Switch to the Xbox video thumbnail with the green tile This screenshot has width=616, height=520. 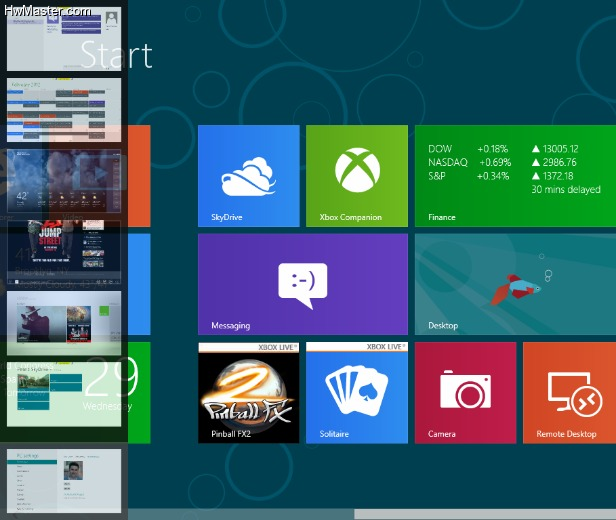64,323
